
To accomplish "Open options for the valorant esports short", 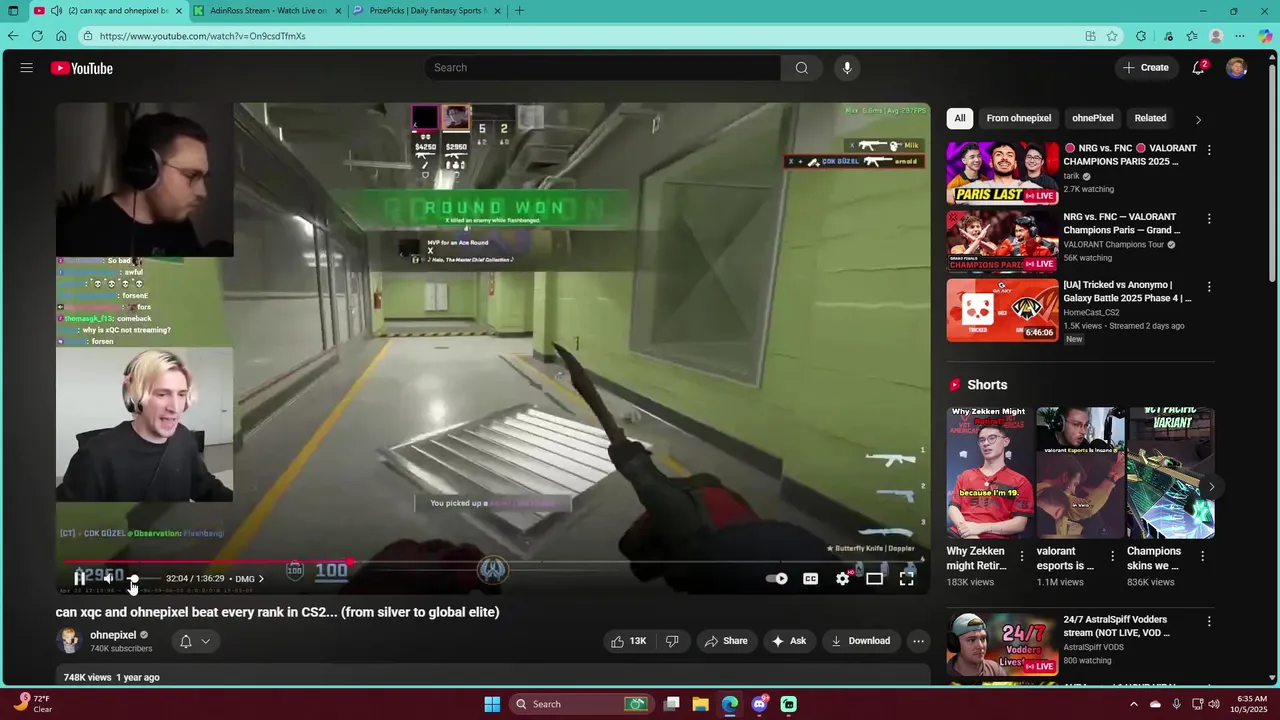I will [1112, 556].
